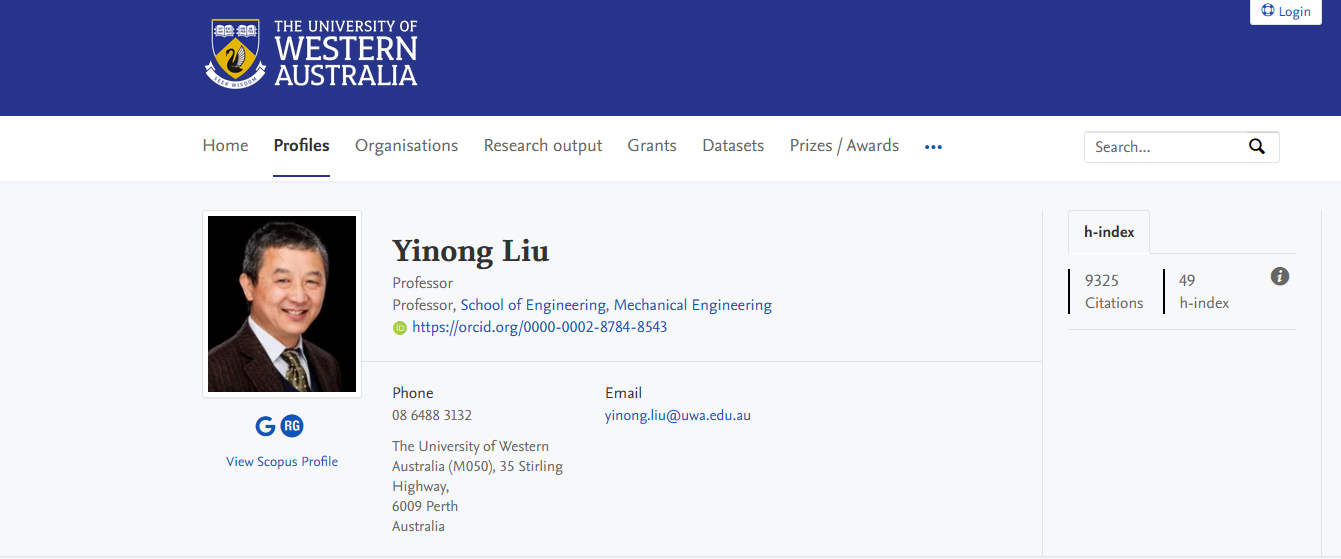Open the View Scopus Profile link
The image size is (1341, 559).
coord(282,462)
